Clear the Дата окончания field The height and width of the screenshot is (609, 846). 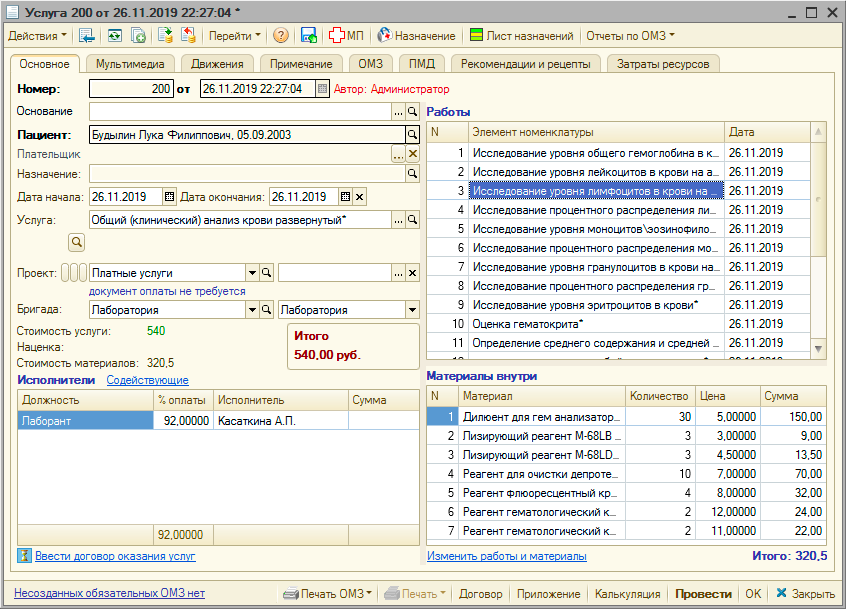point(360,197)
